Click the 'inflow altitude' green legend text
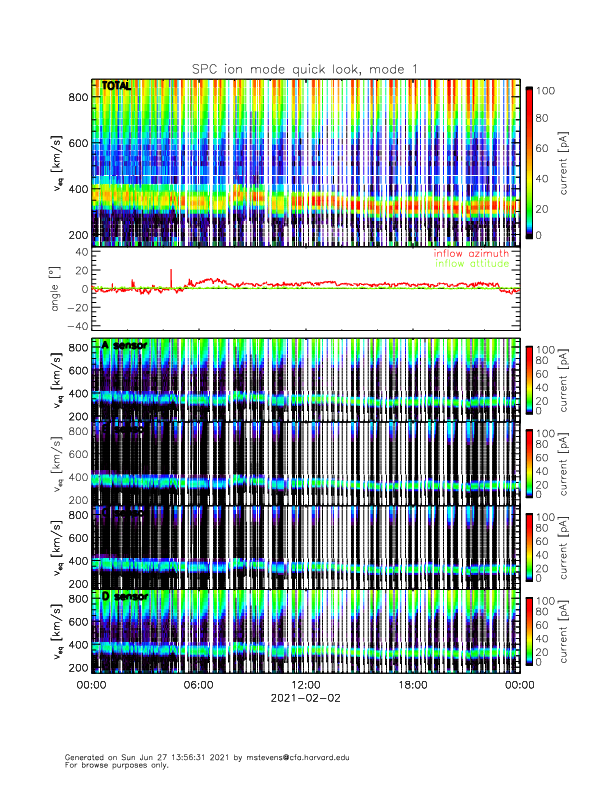The height and width of the screenshot is (792, 612). (x=470, y=264)
